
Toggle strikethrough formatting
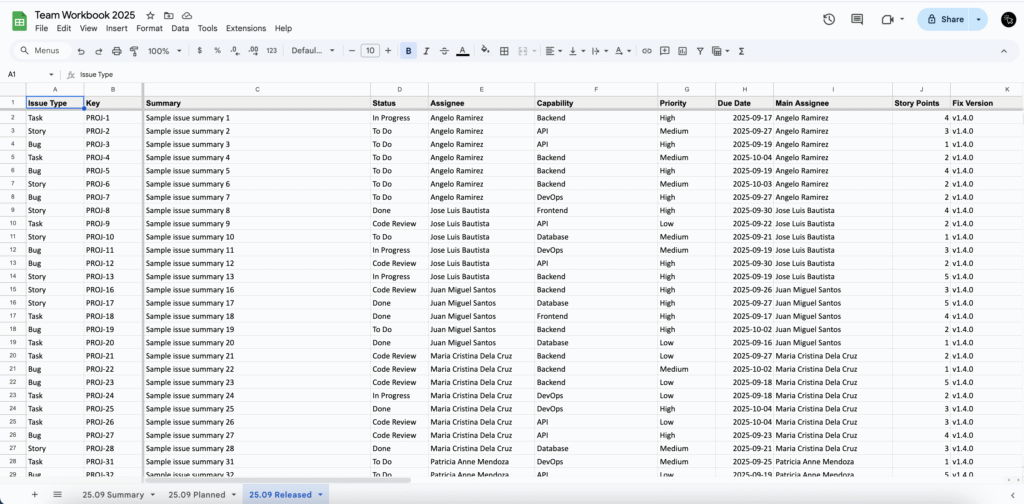click(x=444, y=51)
